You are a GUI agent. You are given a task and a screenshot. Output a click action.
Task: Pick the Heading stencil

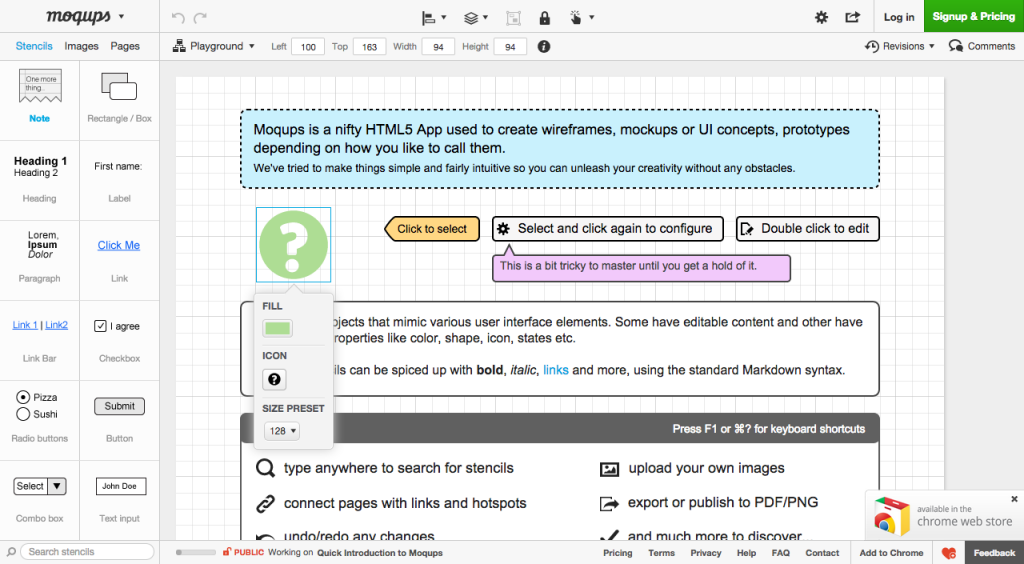tap(40, 179)
